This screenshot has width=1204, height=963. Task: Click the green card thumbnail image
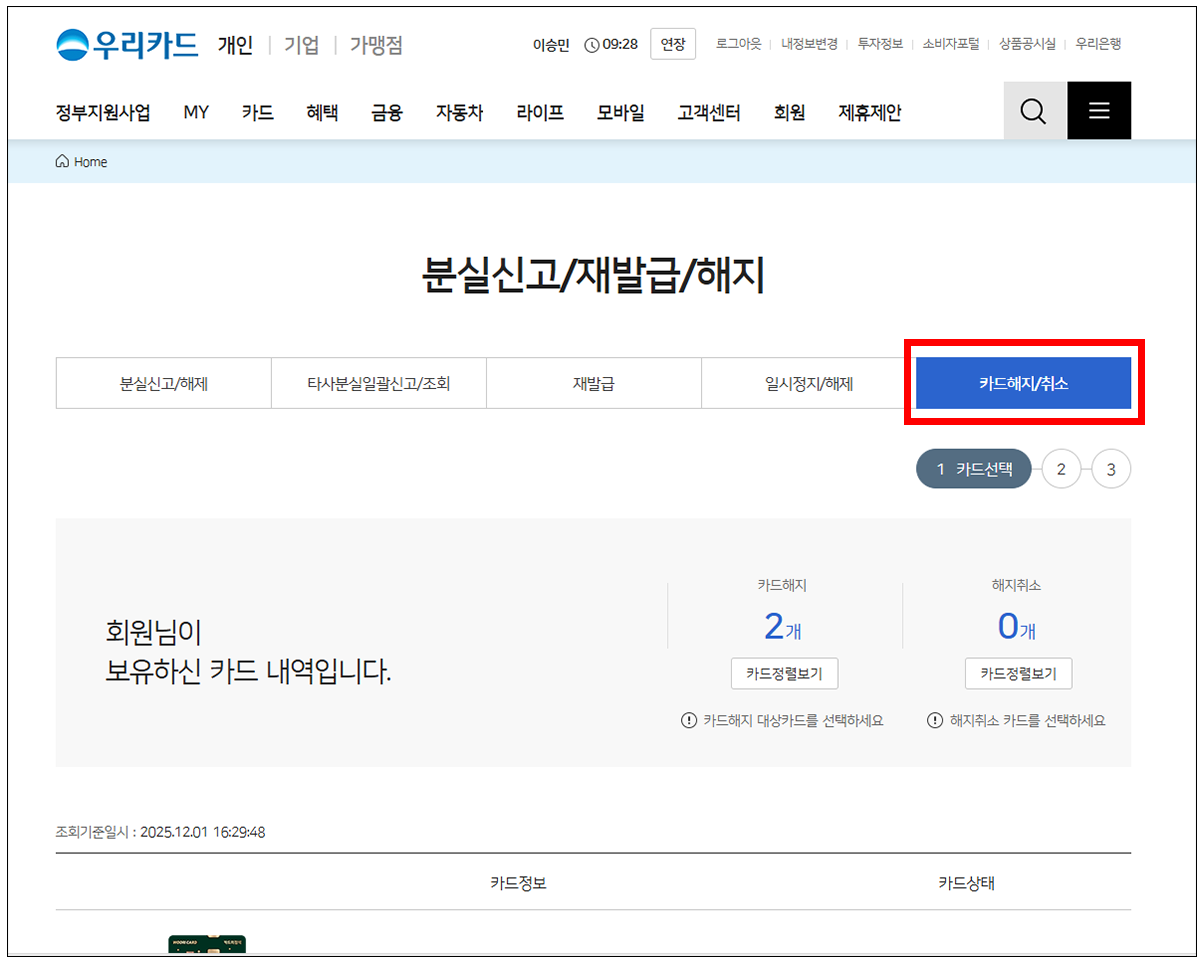[207, 944]
